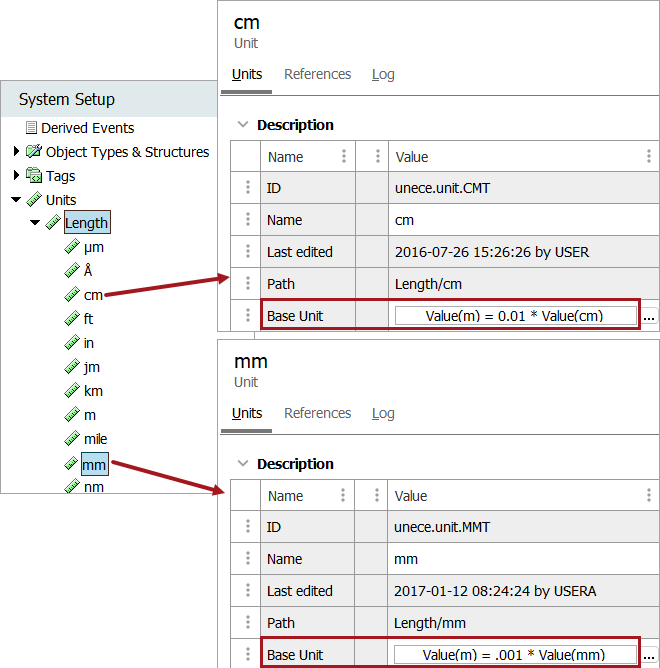Switch to Units tab in cm panel
This screenshot has height=668, width=660.
point(247,74)
